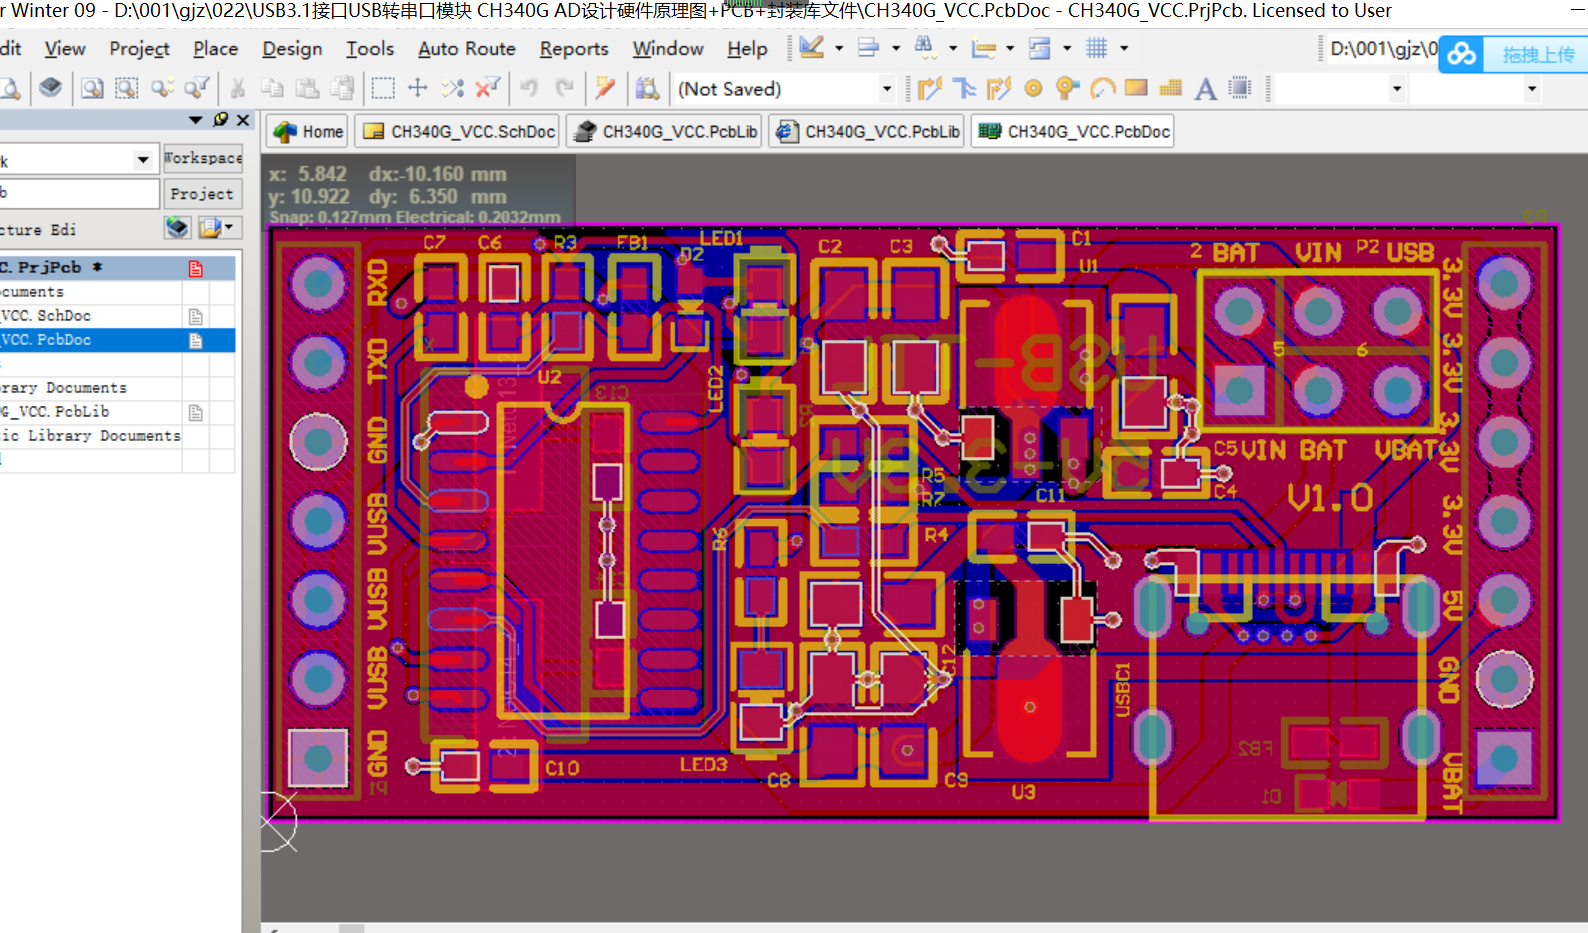This screenshot has height=933, width=1588.
Task: Click the Zoom filtered objects funnel icon
Action: 196,88
